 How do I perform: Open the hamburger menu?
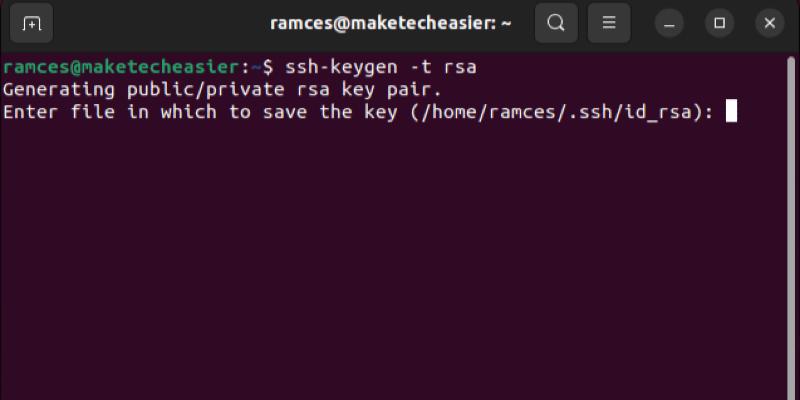coord(609,23)
